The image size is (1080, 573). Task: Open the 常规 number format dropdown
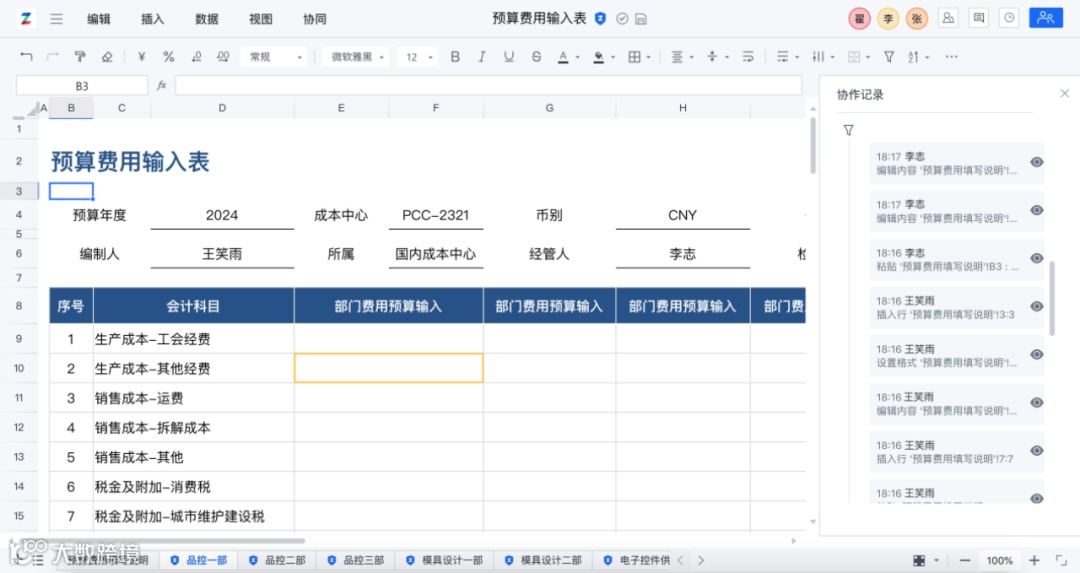pyautogui.click(x=275, y=57)
